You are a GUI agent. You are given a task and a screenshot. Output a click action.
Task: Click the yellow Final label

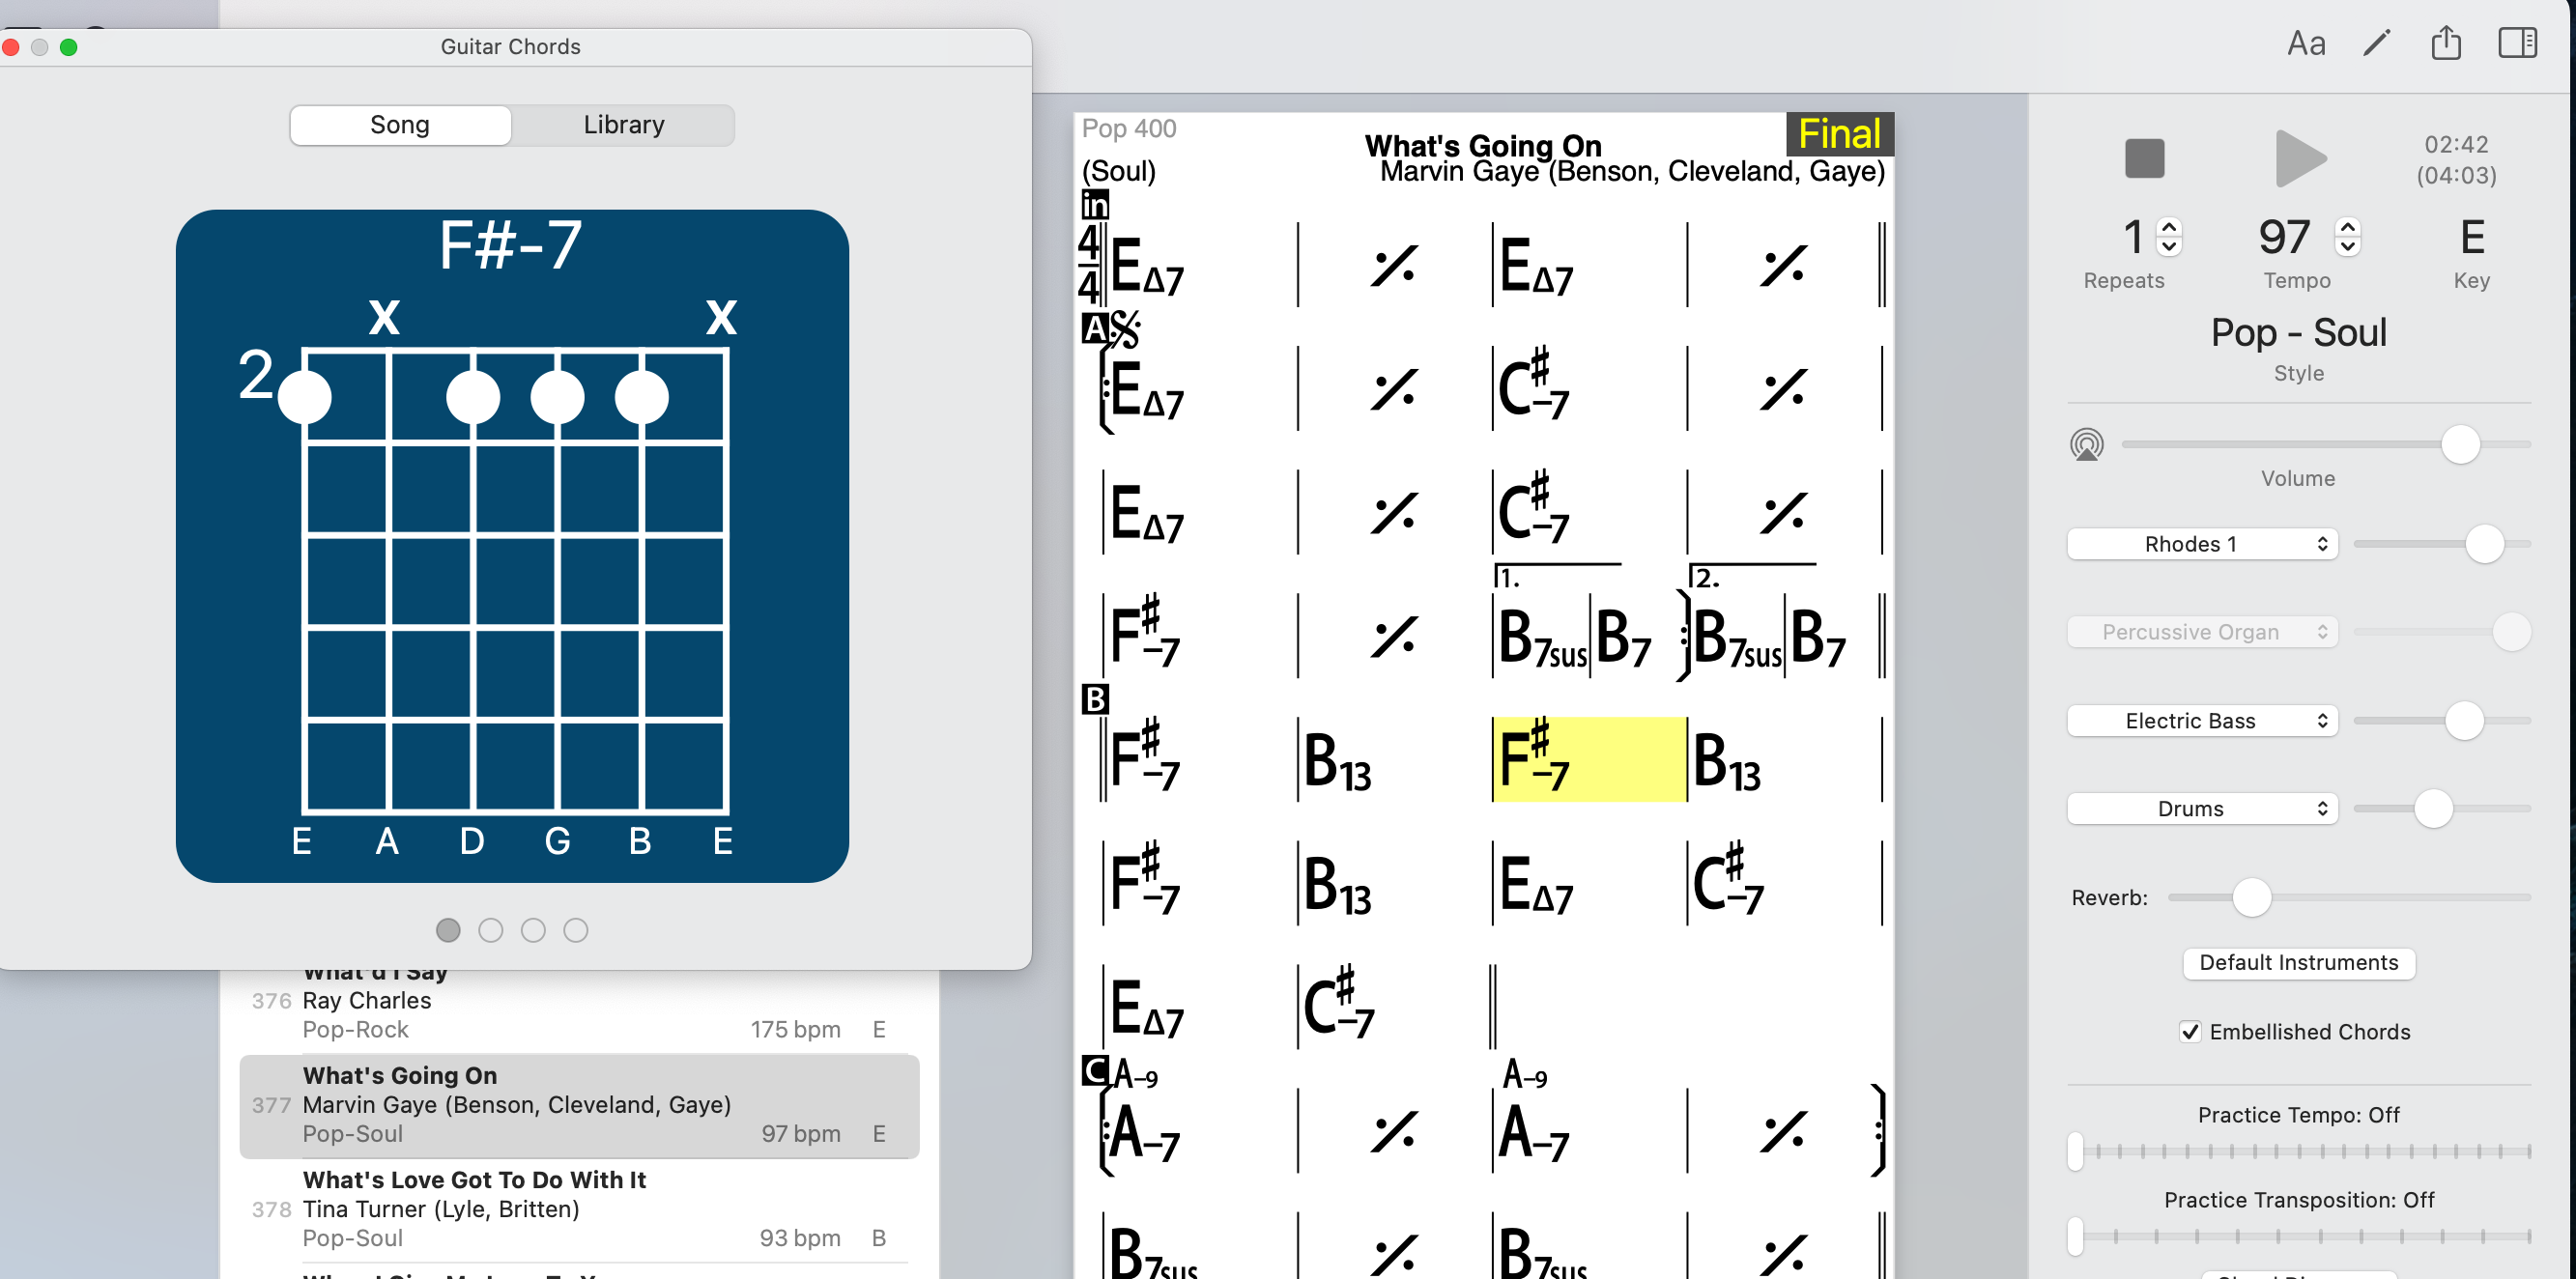[x=1839, y=134]
